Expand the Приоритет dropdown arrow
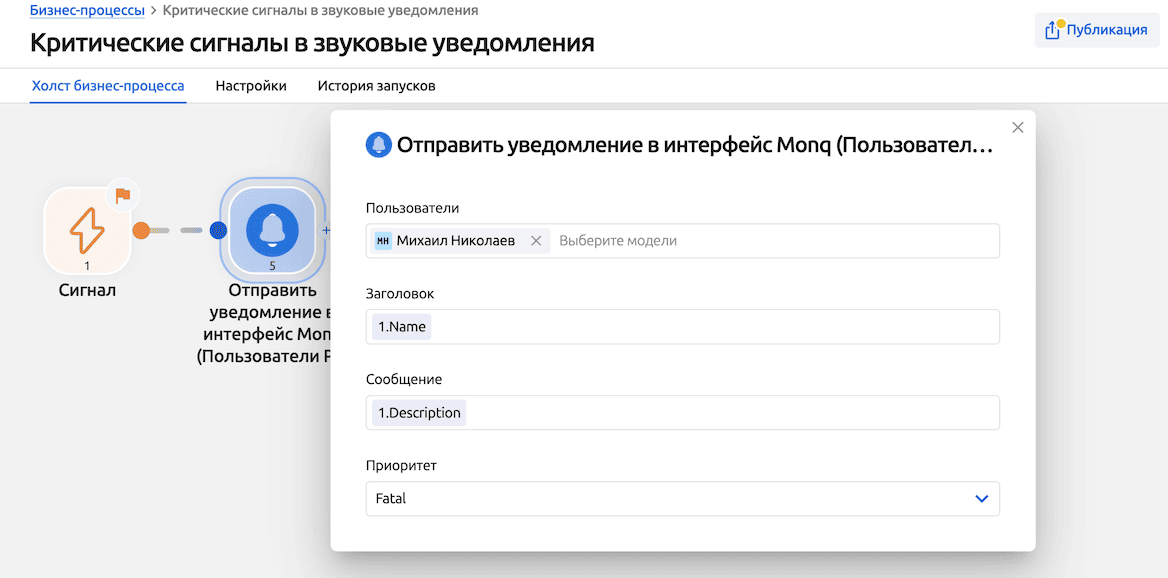This screenshot has height=578, width=1168. [x=981, y=498]
